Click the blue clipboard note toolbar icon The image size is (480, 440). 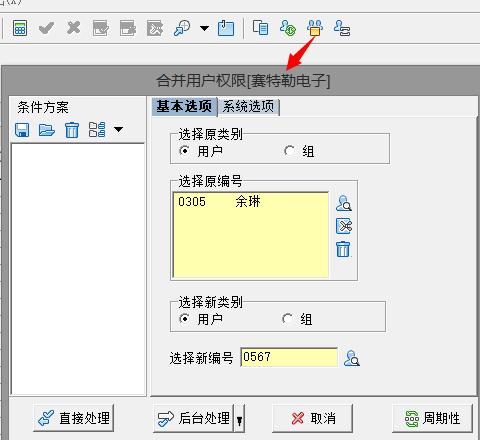226,28
